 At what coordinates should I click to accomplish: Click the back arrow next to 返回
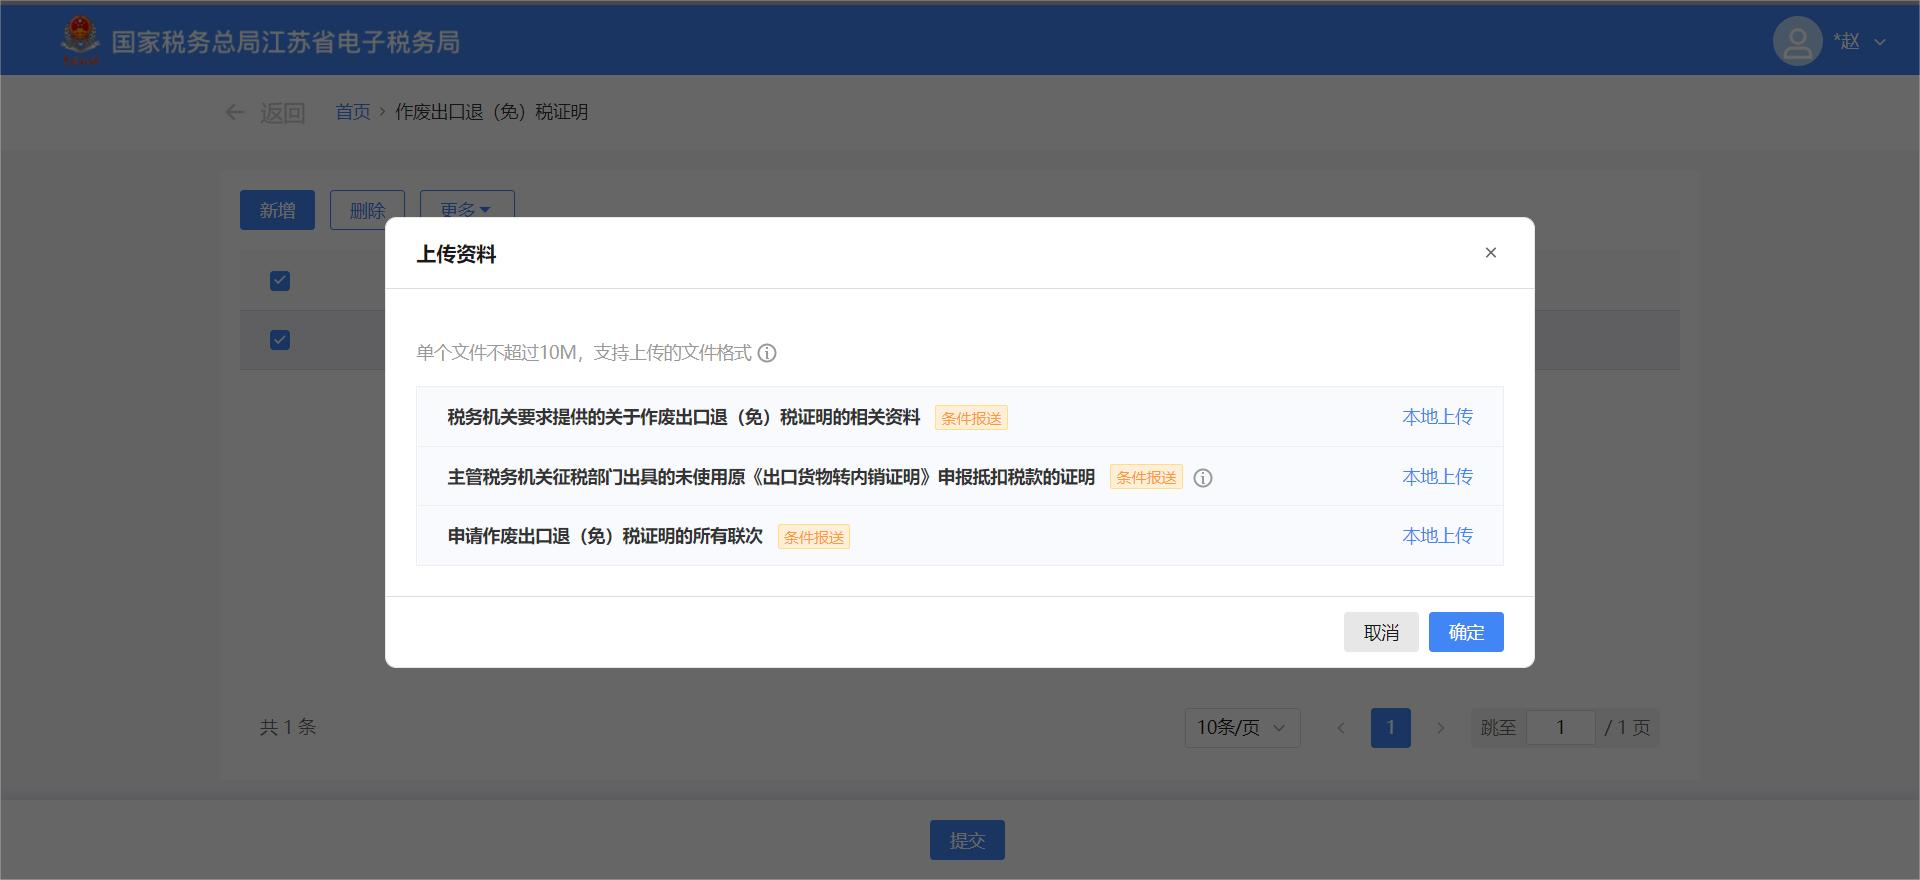(235, 112)
